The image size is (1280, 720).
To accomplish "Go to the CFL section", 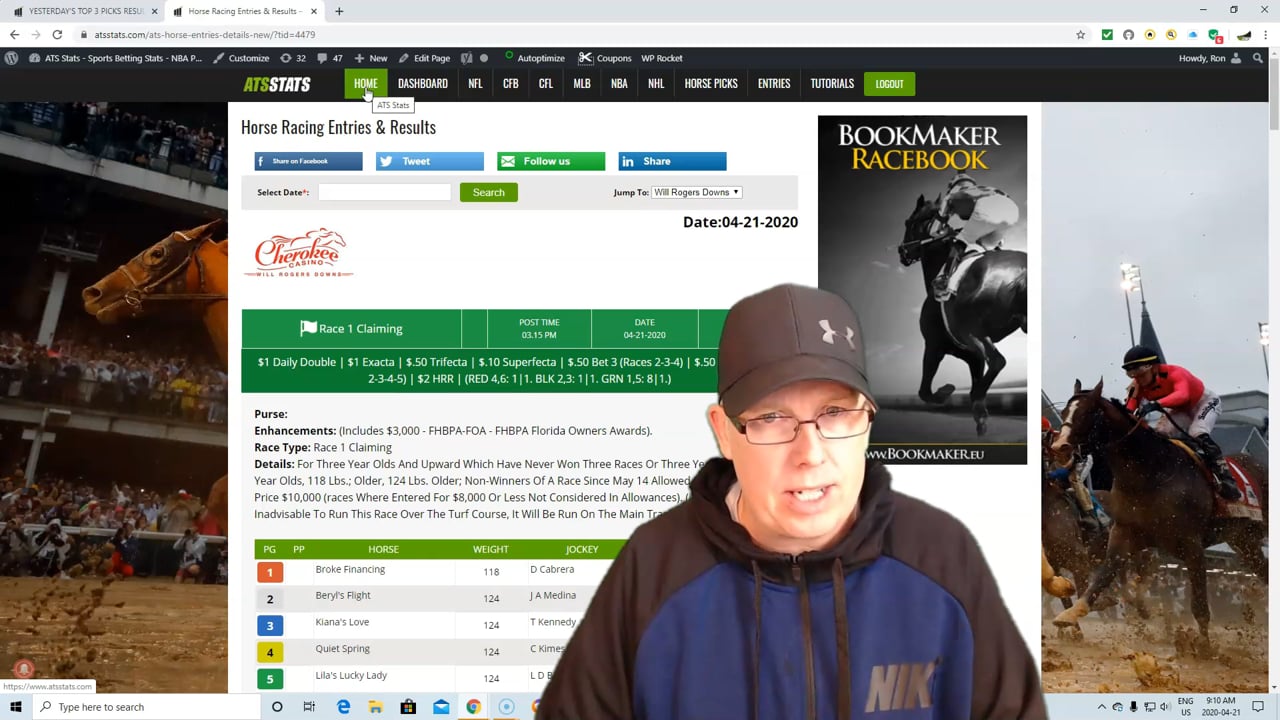I will pyautogui.click(x=546, y=84).
